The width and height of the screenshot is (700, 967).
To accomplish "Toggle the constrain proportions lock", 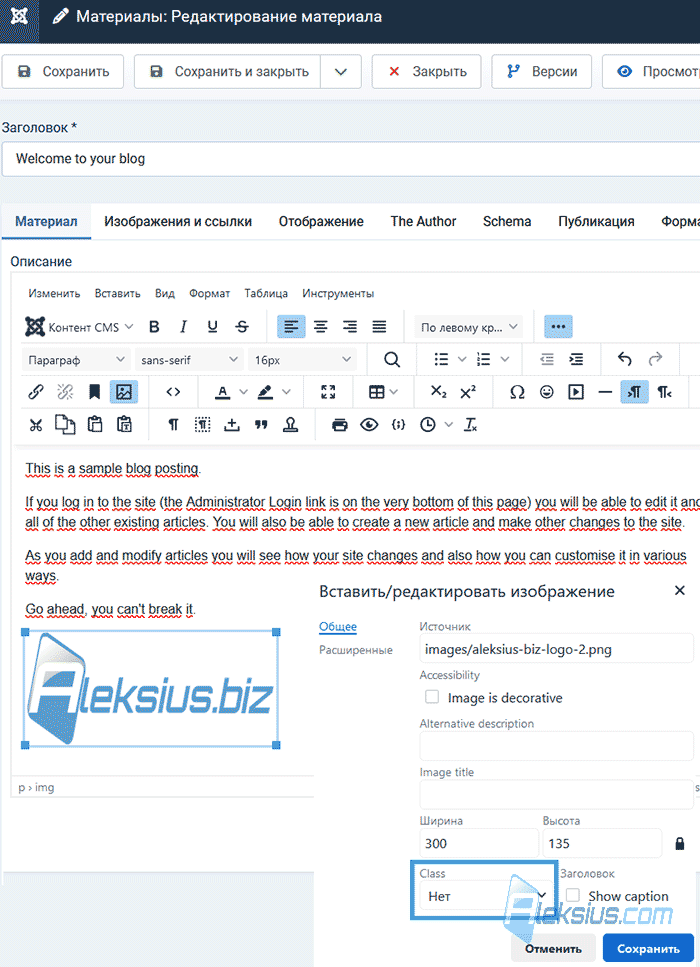I will (x=680, y=843).
